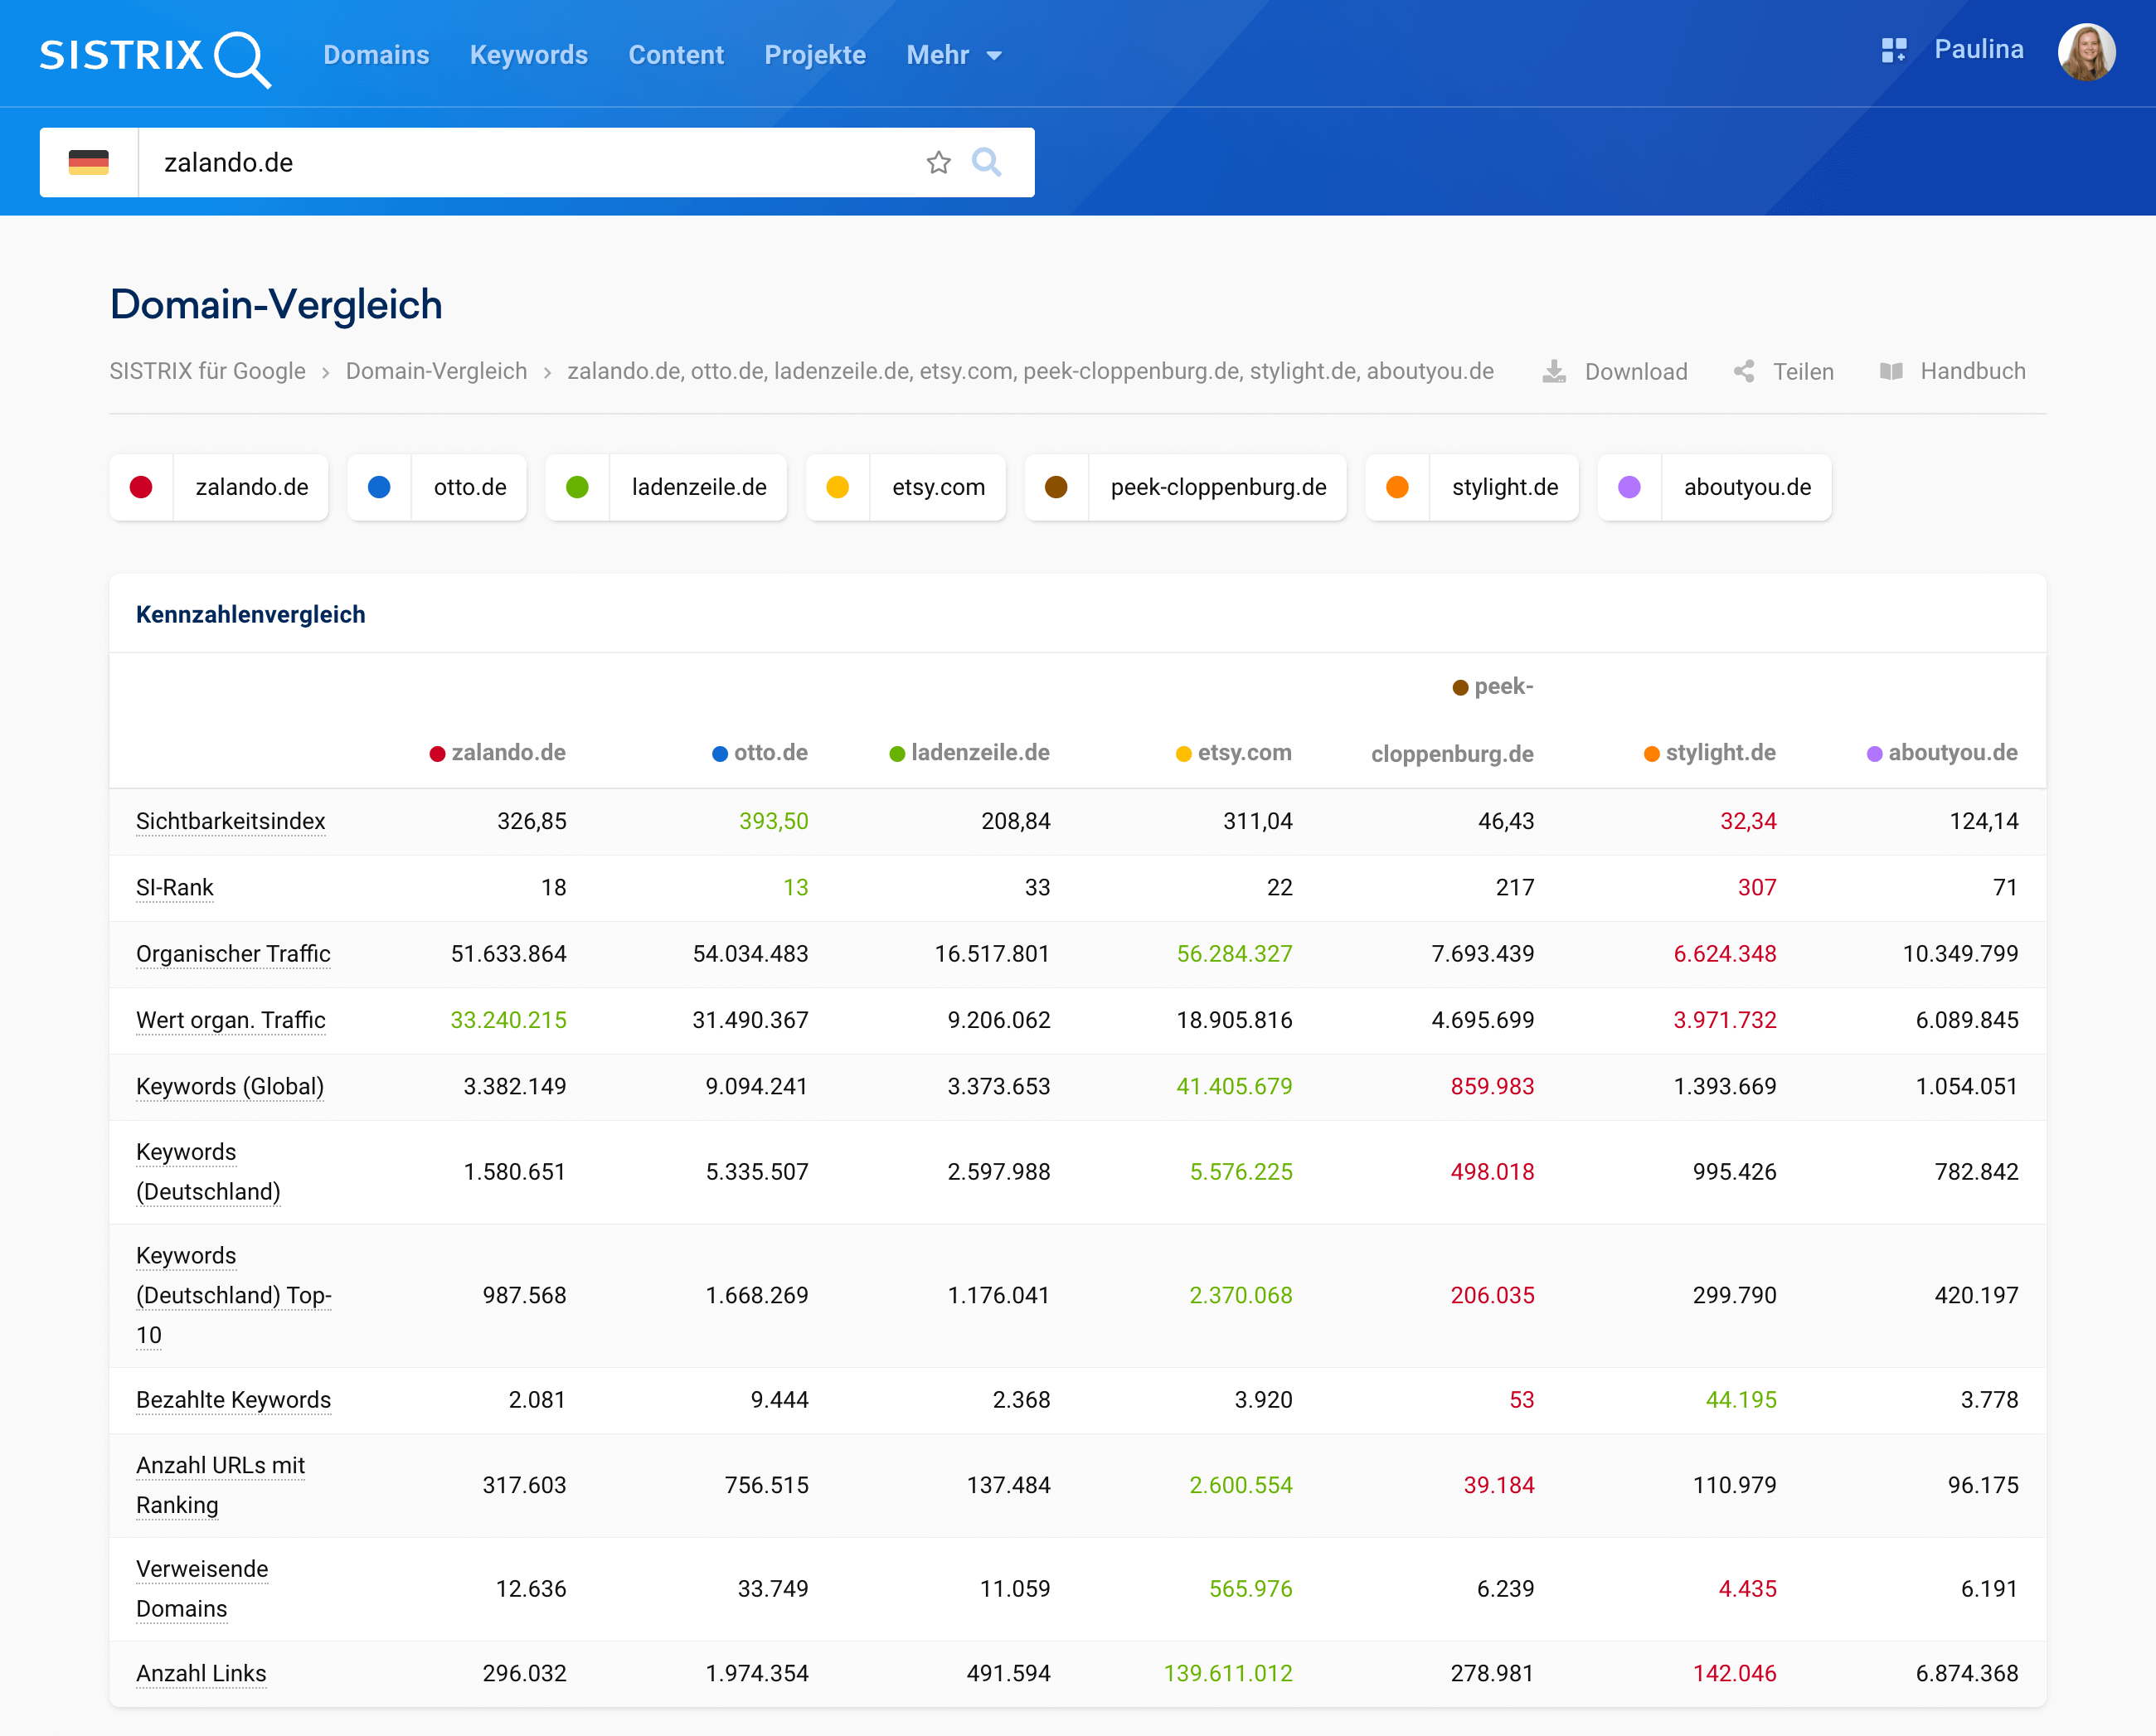The image size is (2156, 1736).
Task: Open the Keywords menu item
Action: [528, 55]
